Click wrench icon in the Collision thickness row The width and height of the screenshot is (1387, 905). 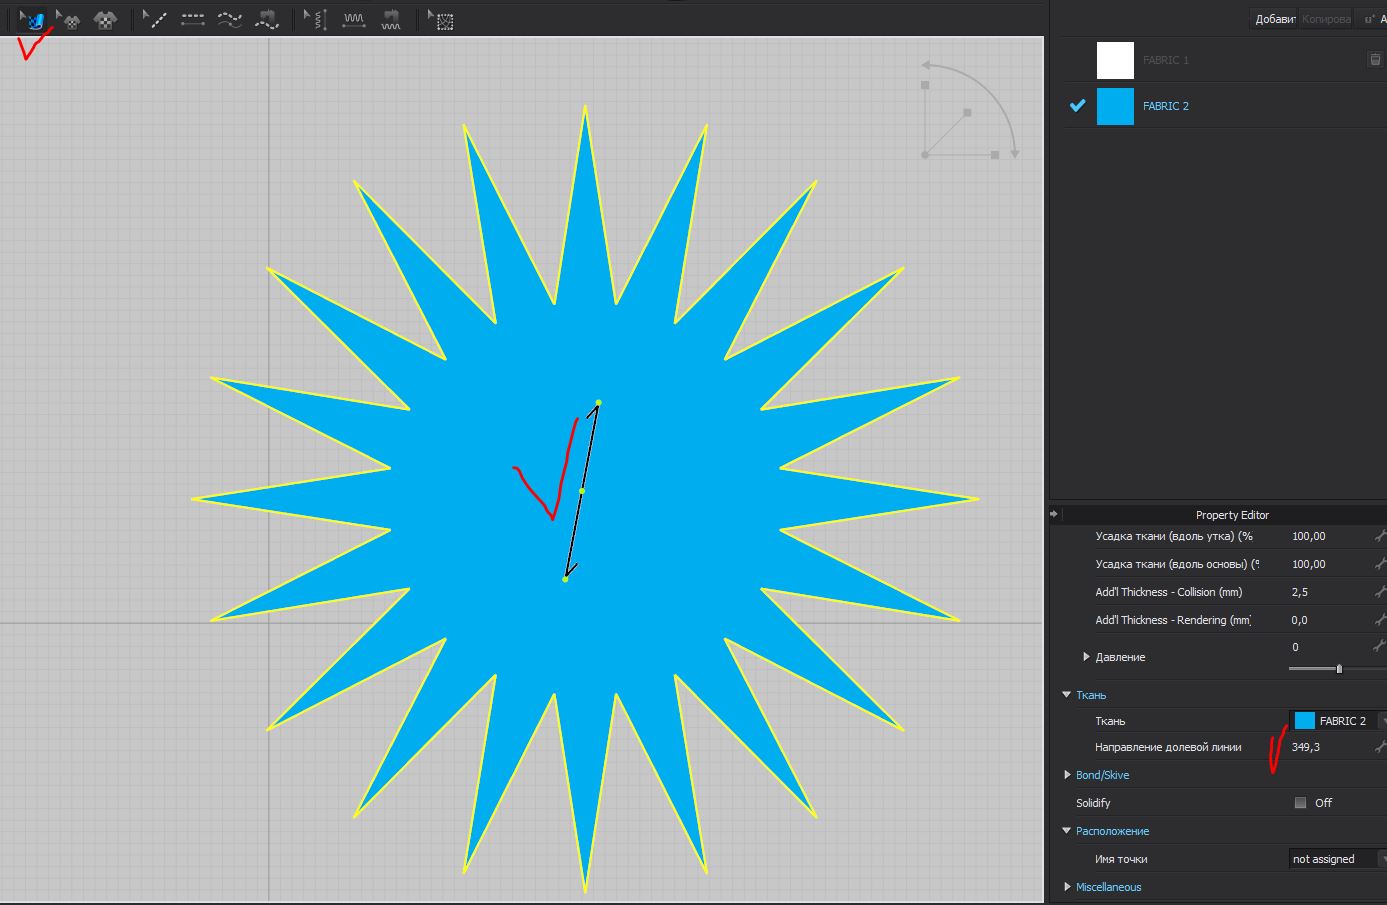[1380, 592]
